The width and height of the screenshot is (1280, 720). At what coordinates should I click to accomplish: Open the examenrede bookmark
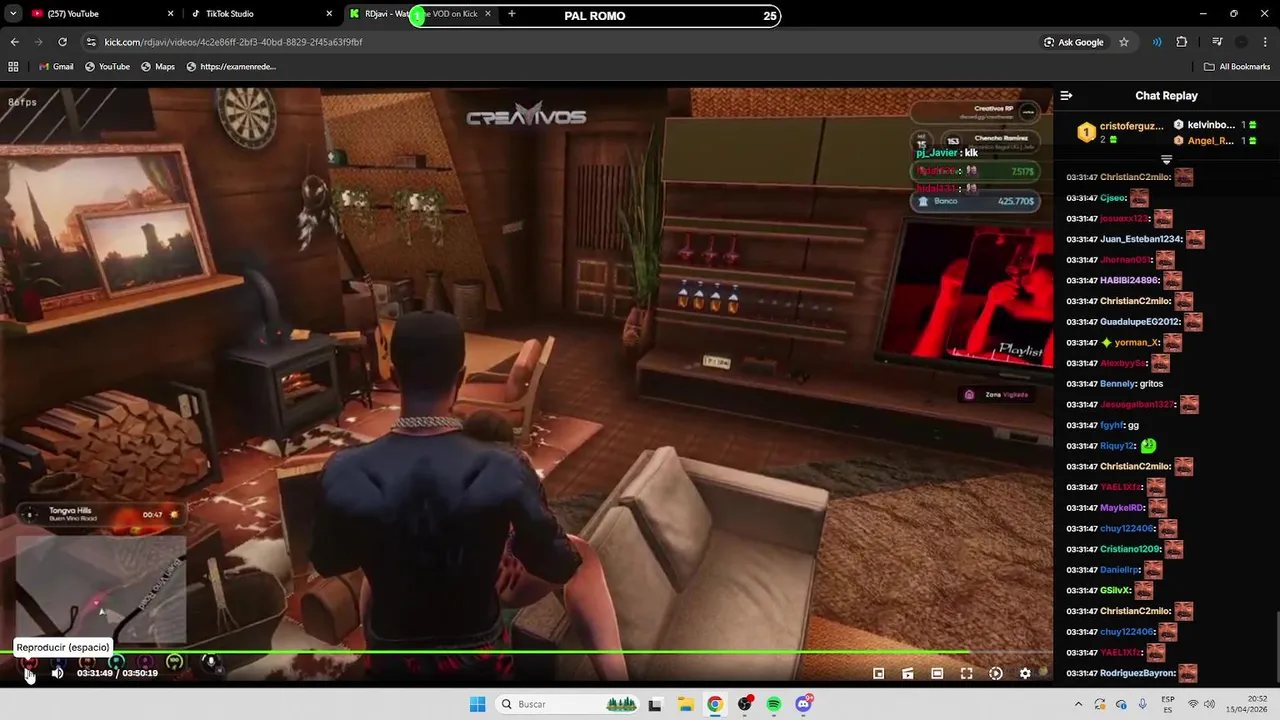231,66
